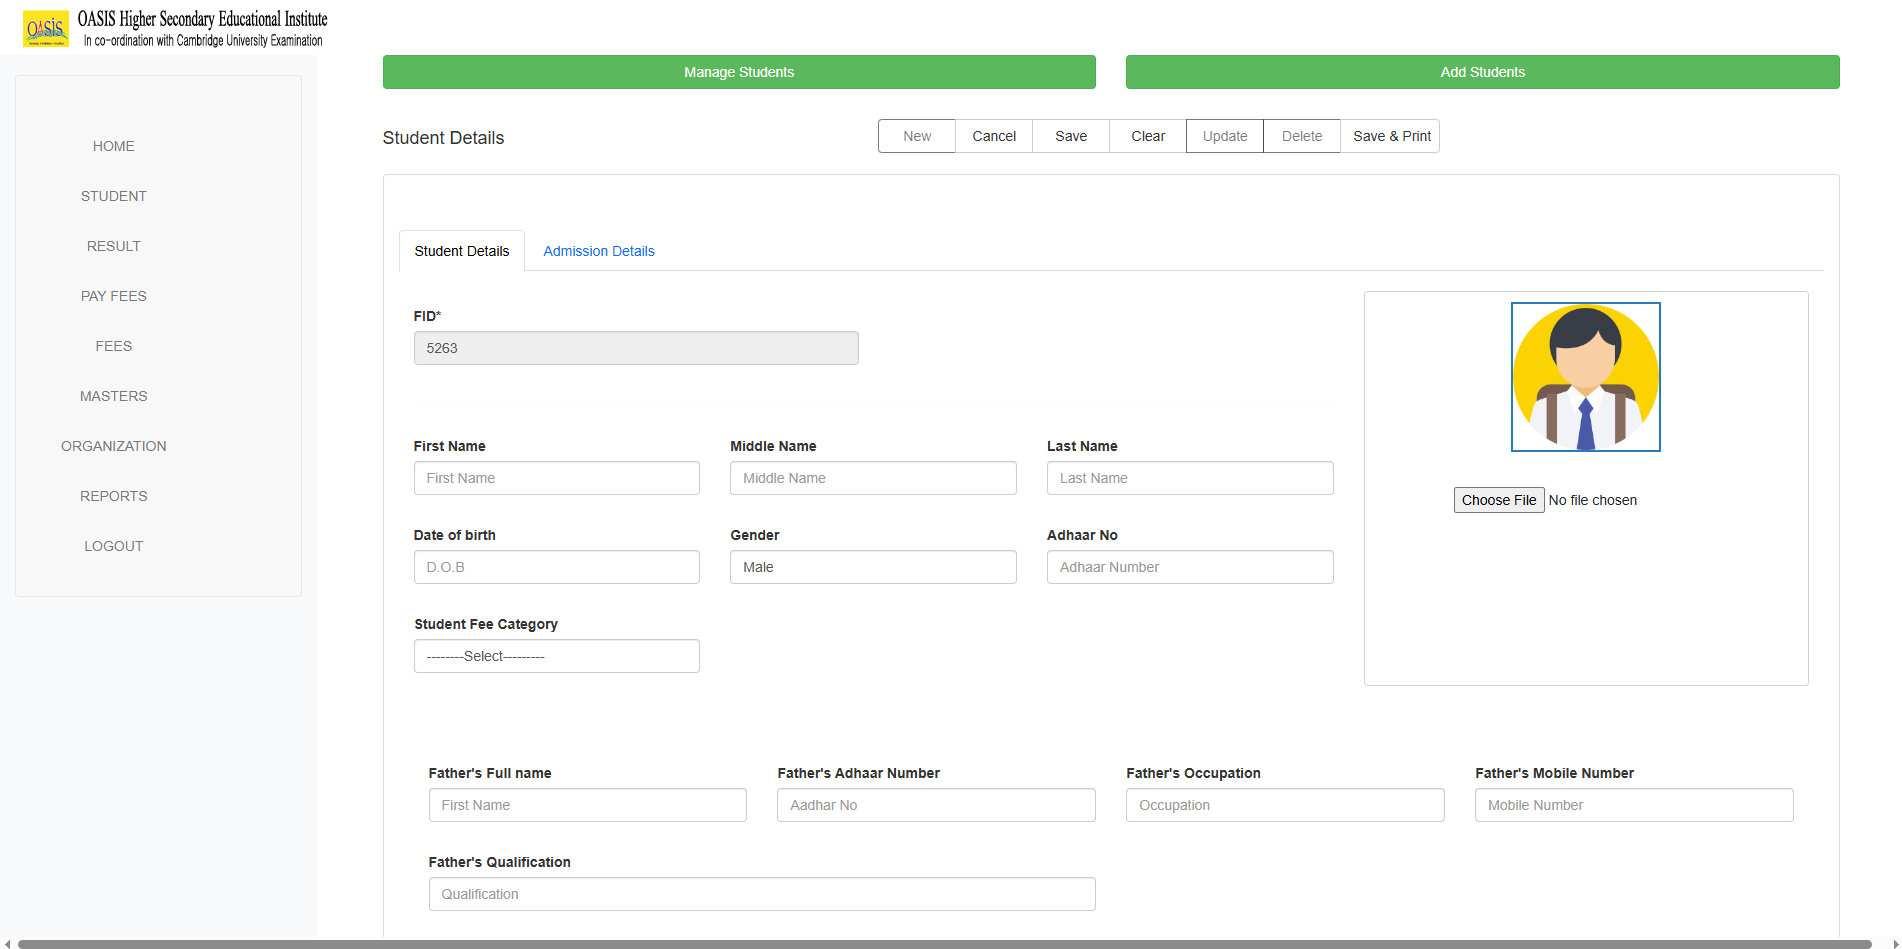Click the Adhaar Number field
Screen dimensions: 1902x949
1189,567
